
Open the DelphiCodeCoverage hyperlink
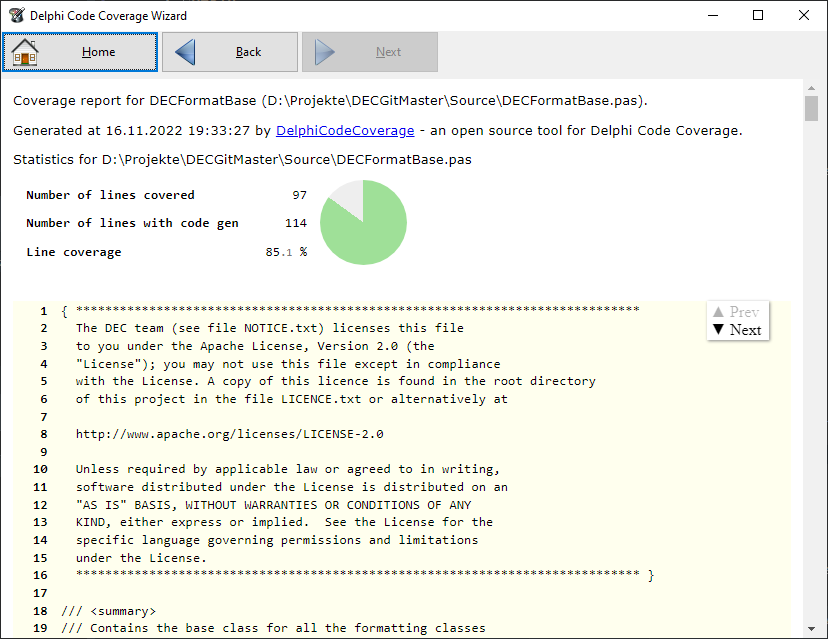click(x=345, y=130)
